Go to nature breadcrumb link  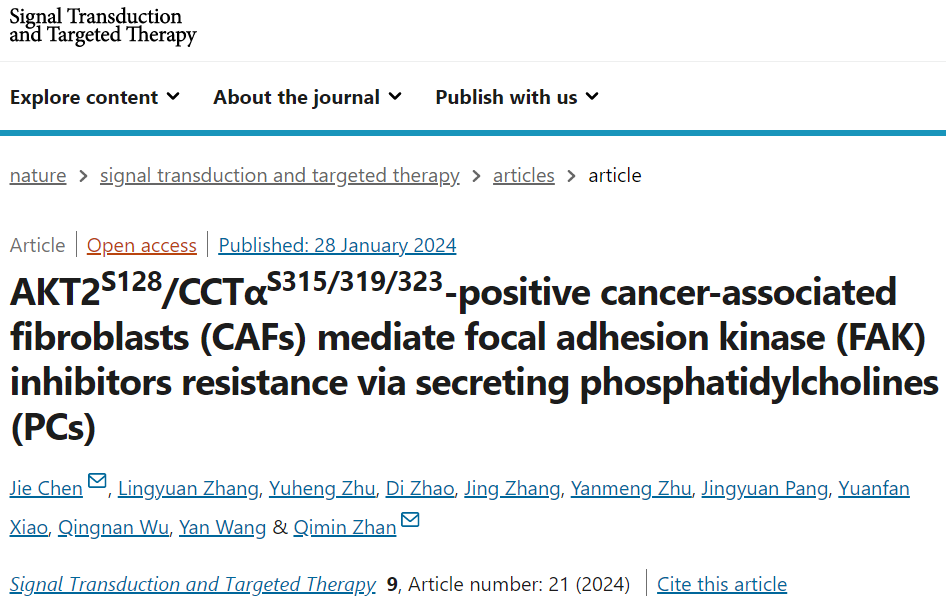click(38, 175)
